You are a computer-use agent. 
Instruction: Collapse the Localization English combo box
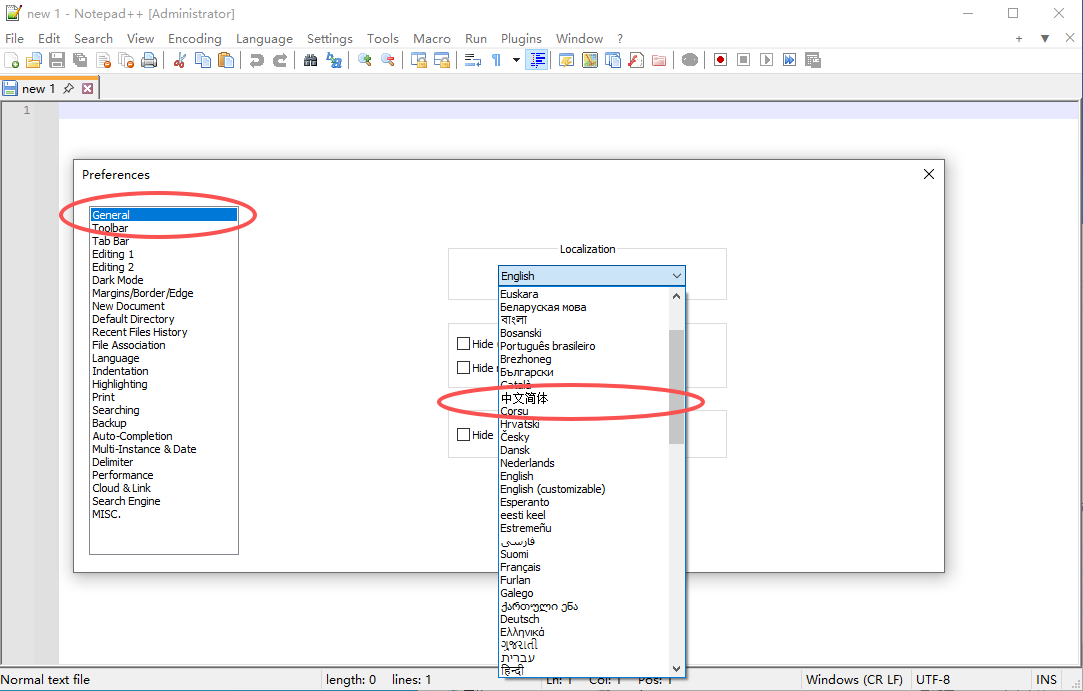coord(677,276)
